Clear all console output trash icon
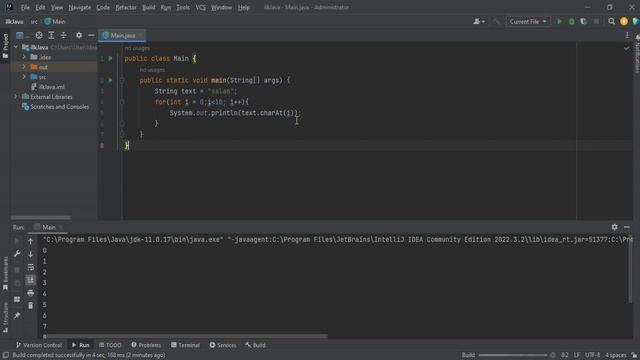640x360 pixels. [31, 306]
